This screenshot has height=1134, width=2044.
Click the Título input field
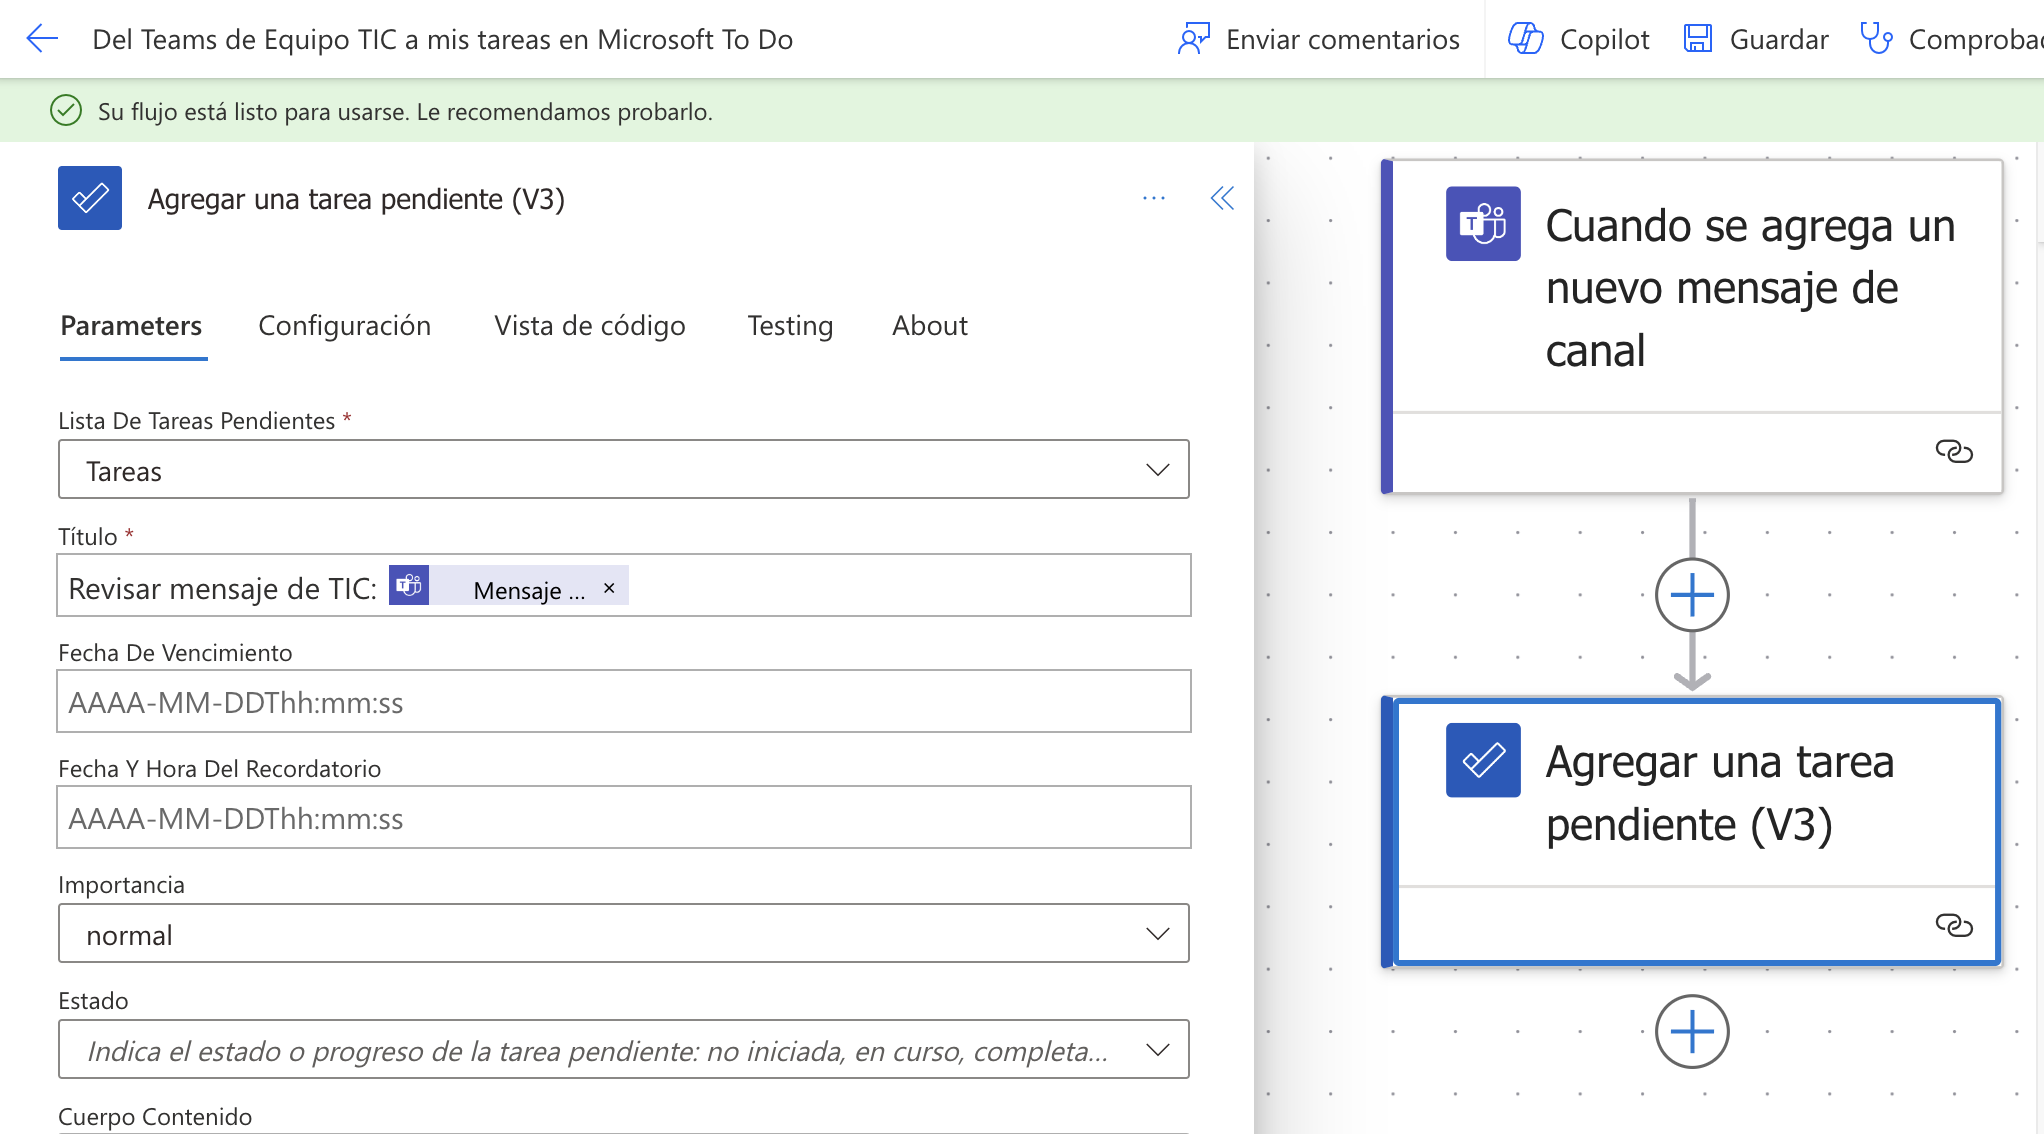click(x=624, y=585)
